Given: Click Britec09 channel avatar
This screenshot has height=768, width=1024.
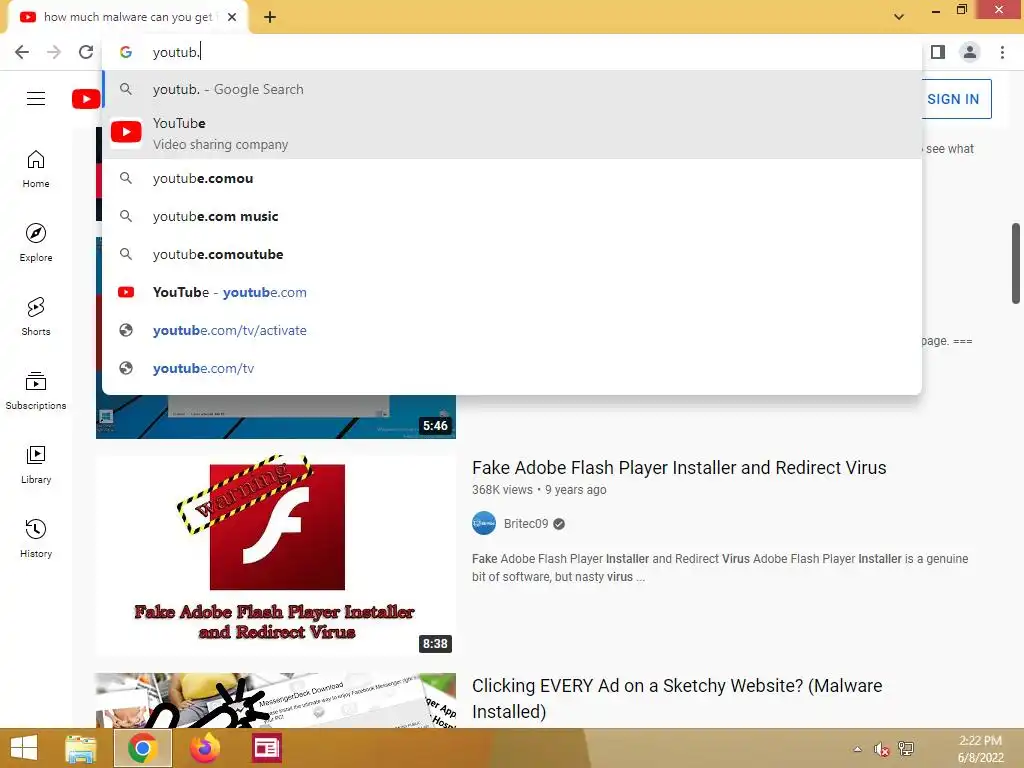Looking at the screenshot, I should pos(484,523).
